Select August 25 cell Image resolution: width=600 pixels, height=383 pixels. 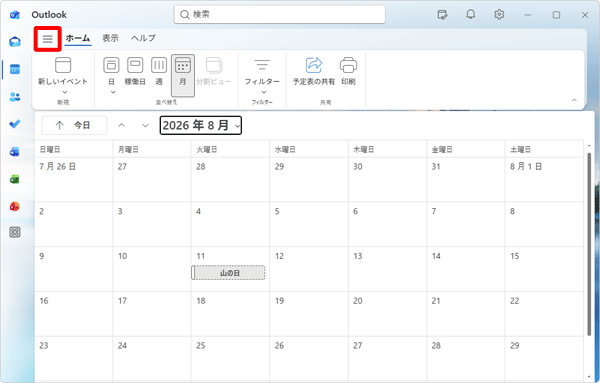point(230,359)
